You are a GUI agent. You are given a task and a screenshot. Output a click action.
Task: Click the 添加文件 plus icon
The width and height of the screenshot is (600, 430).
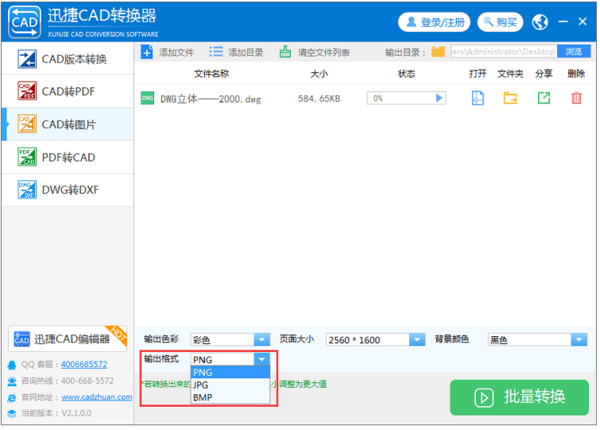[147, 52]
